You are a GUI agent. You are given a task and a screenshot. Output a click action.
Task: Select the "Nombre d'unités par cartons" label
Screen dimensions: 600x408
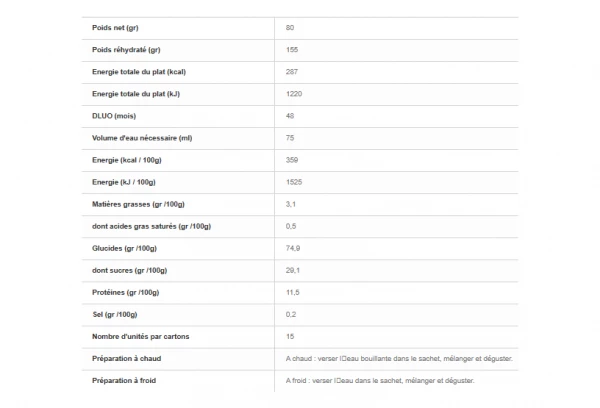pyautogui.click(x=138, y=336)
